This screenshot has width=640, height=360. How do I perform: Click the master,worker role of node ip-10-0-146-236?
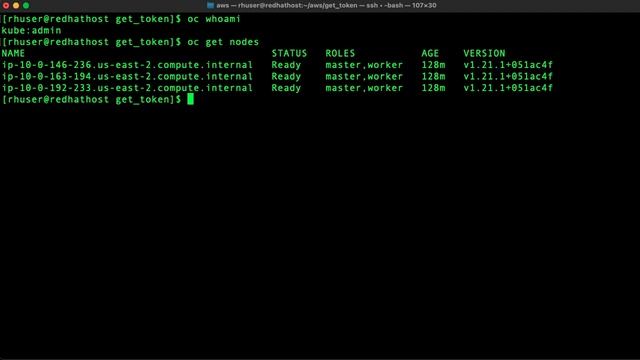[x=364, y=65]
